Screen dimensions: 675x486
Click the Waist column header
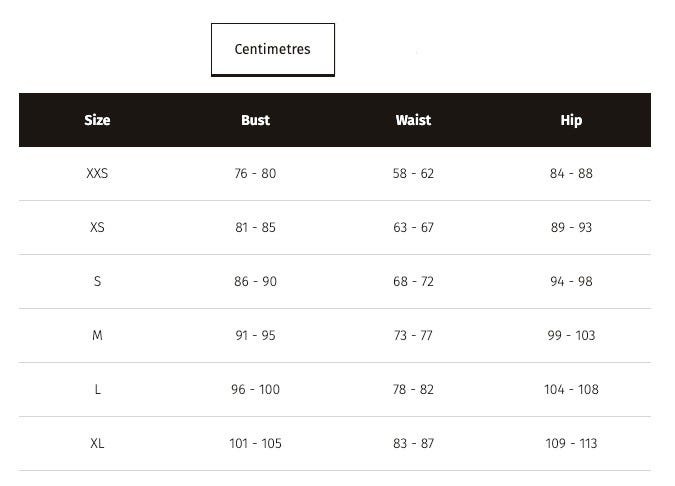413,120
